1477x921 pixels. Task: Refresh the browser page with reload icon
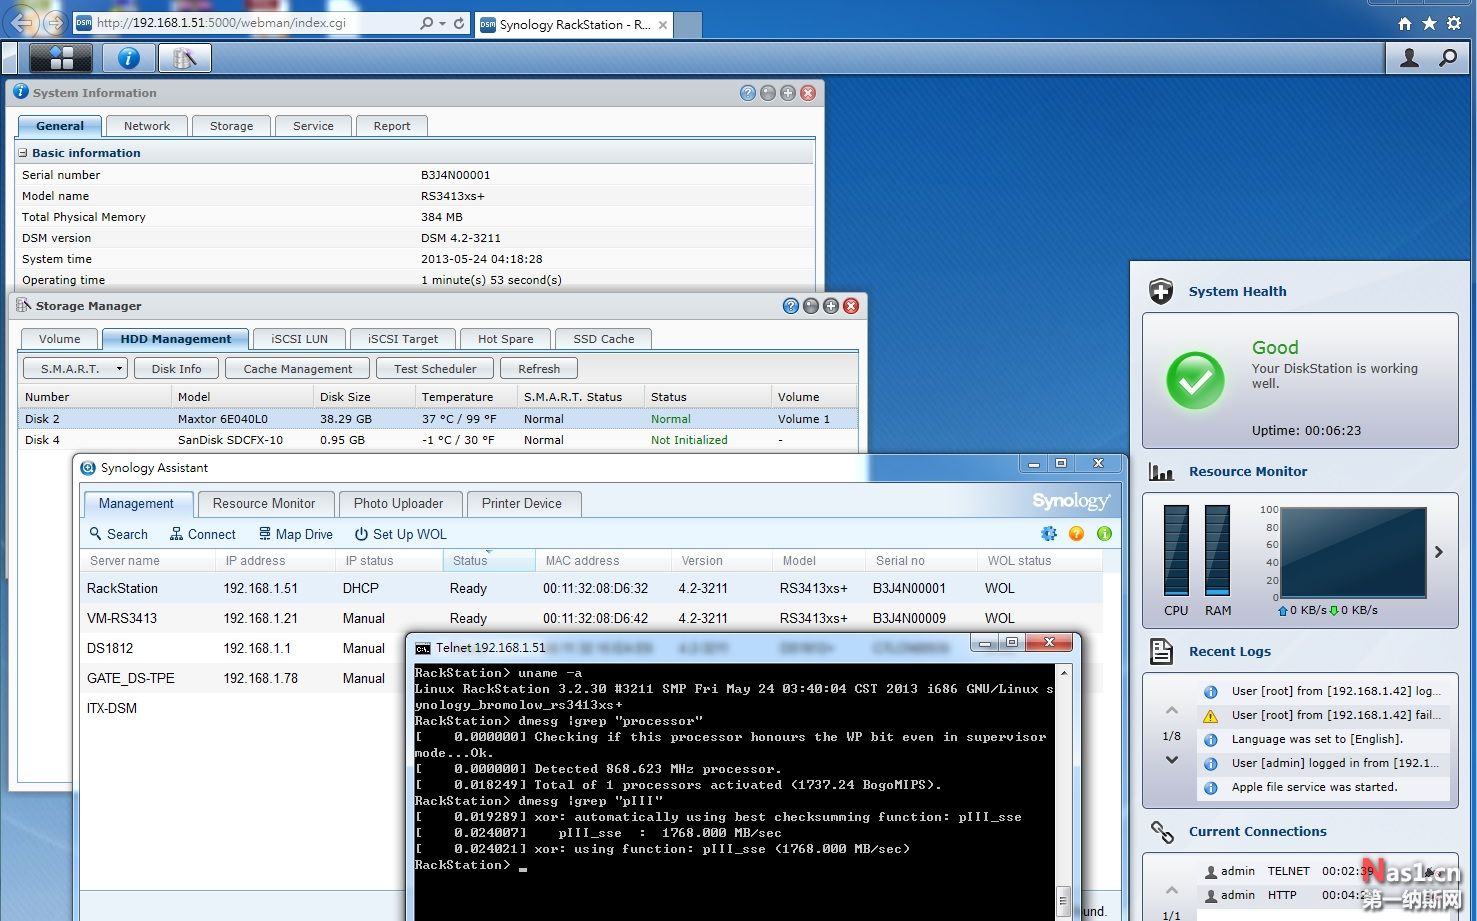pyautogui.click(x=459, y=23)
